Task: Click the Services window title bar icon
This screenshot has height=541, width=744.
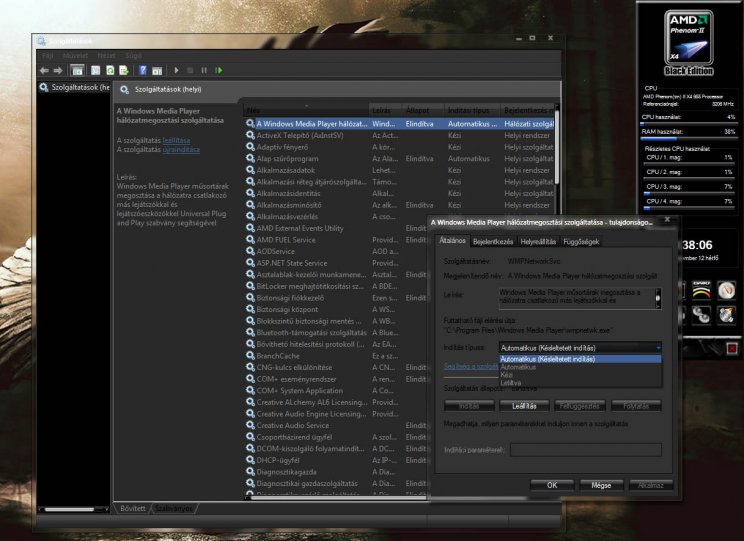Action: [x=42, y=41]
